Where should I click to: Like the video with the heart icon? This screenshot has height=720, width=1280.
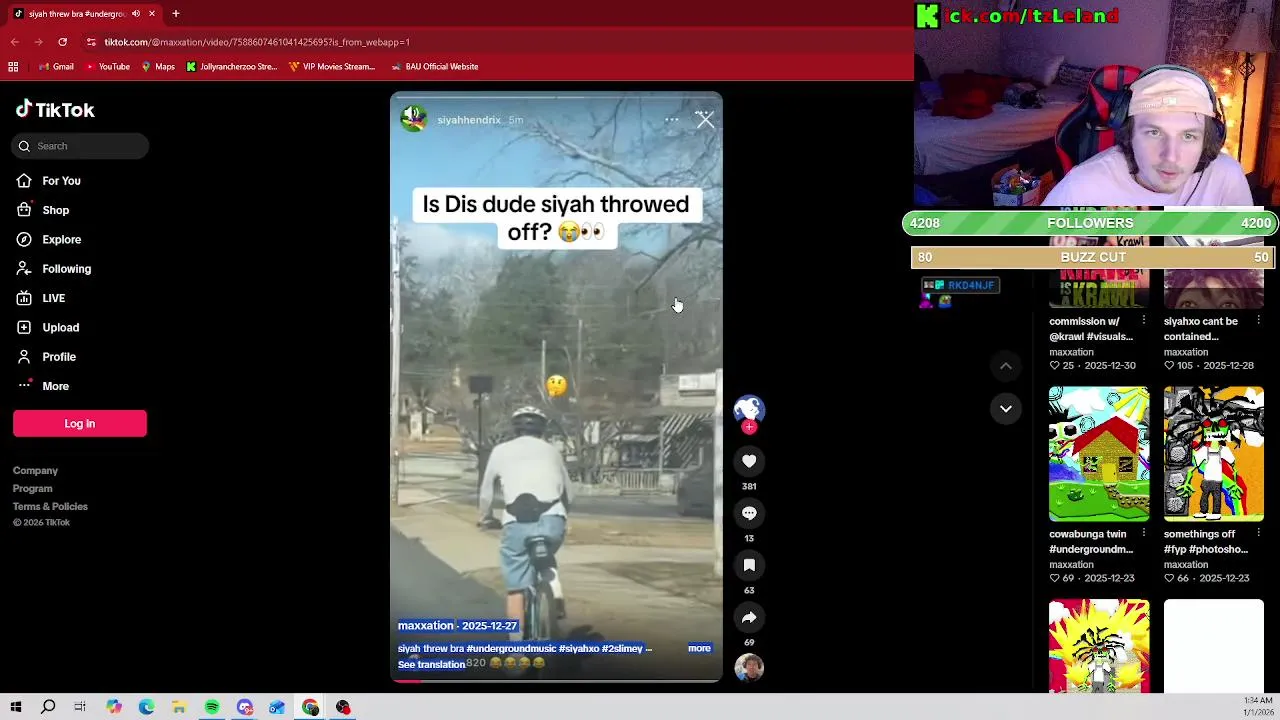749,461
